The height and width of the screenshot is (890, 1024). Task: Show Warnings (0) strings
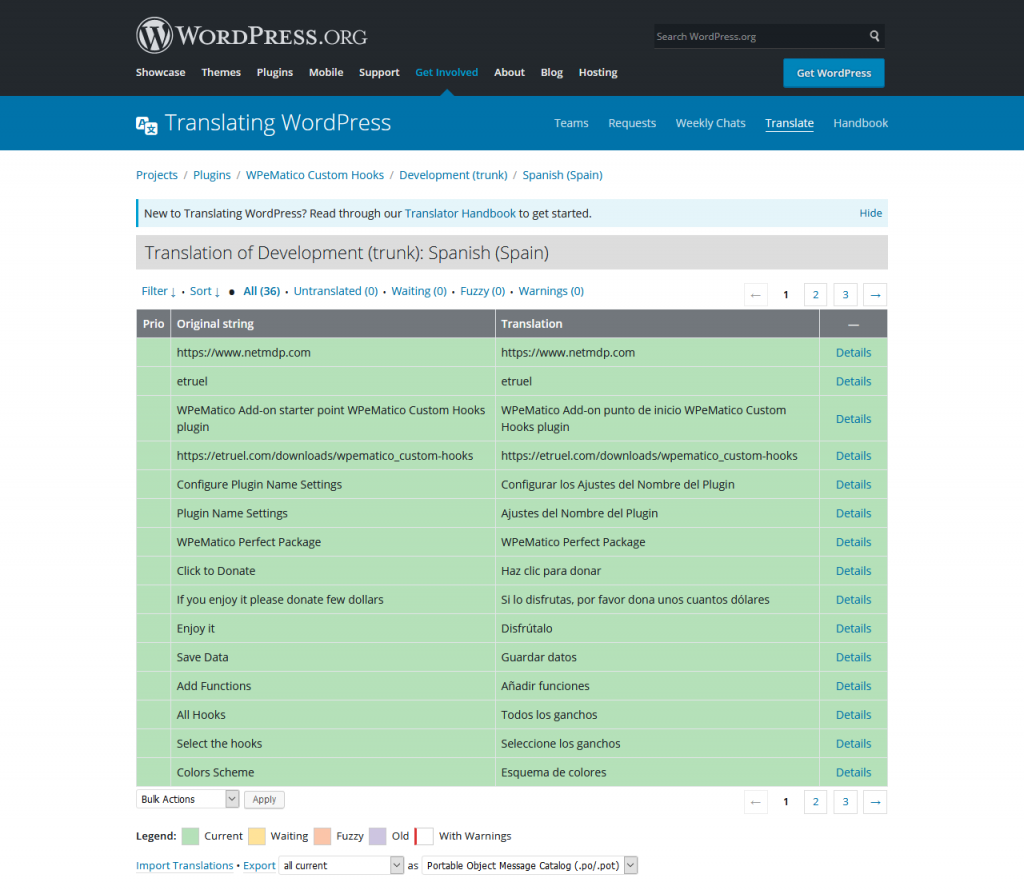point(551,291)
